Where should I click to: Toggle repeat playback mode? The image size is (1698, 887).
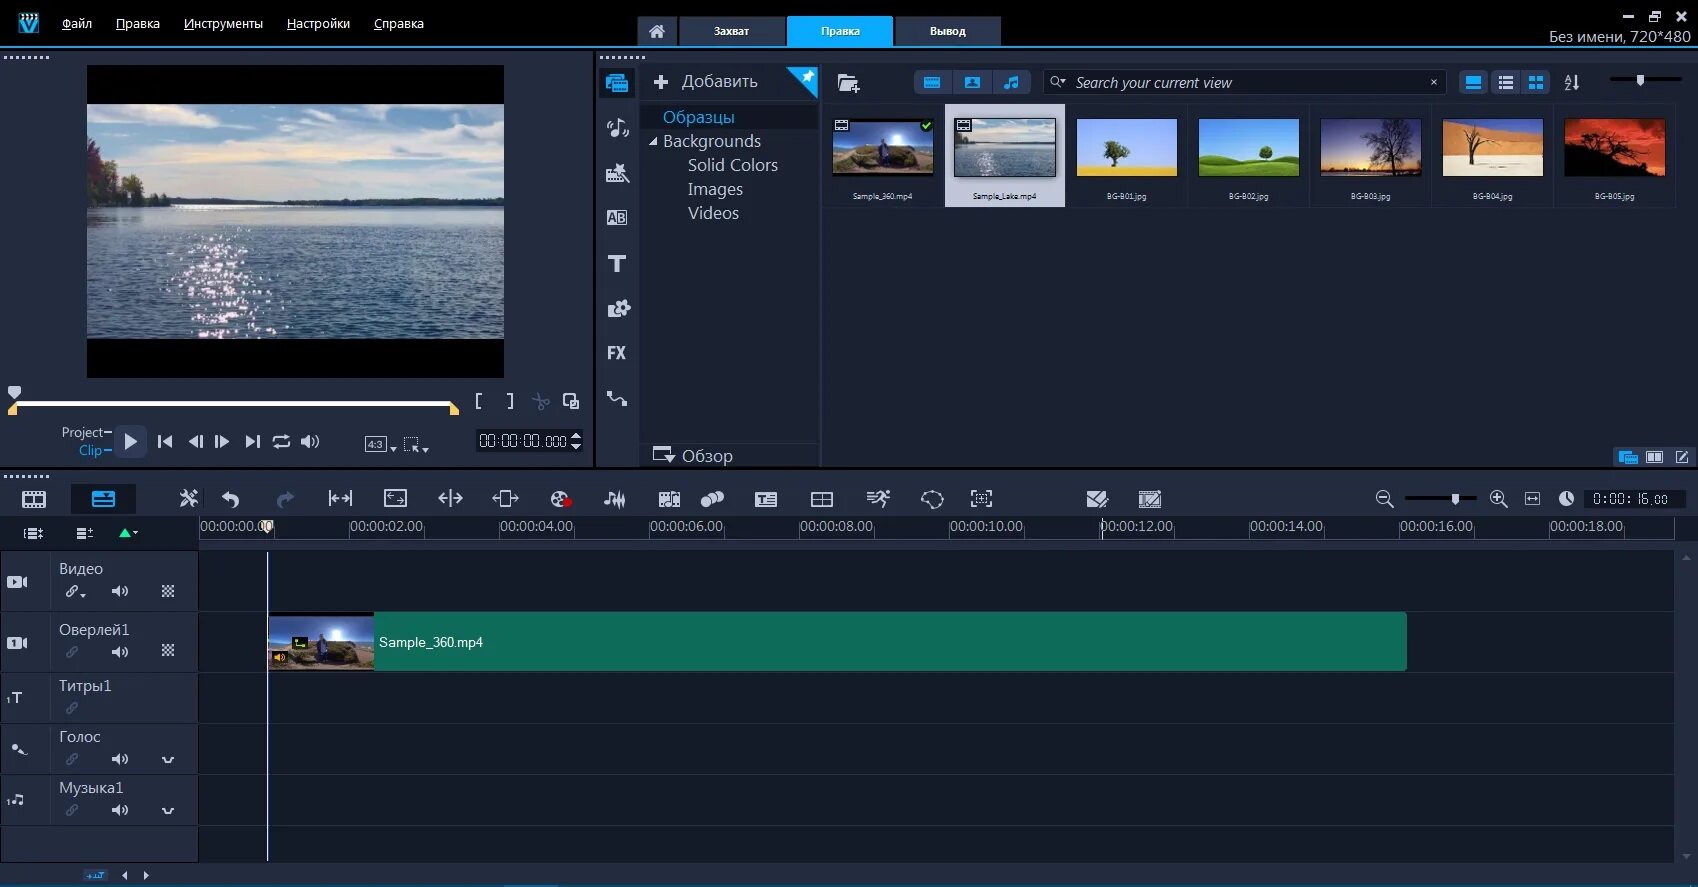click(x=281, y=441)
